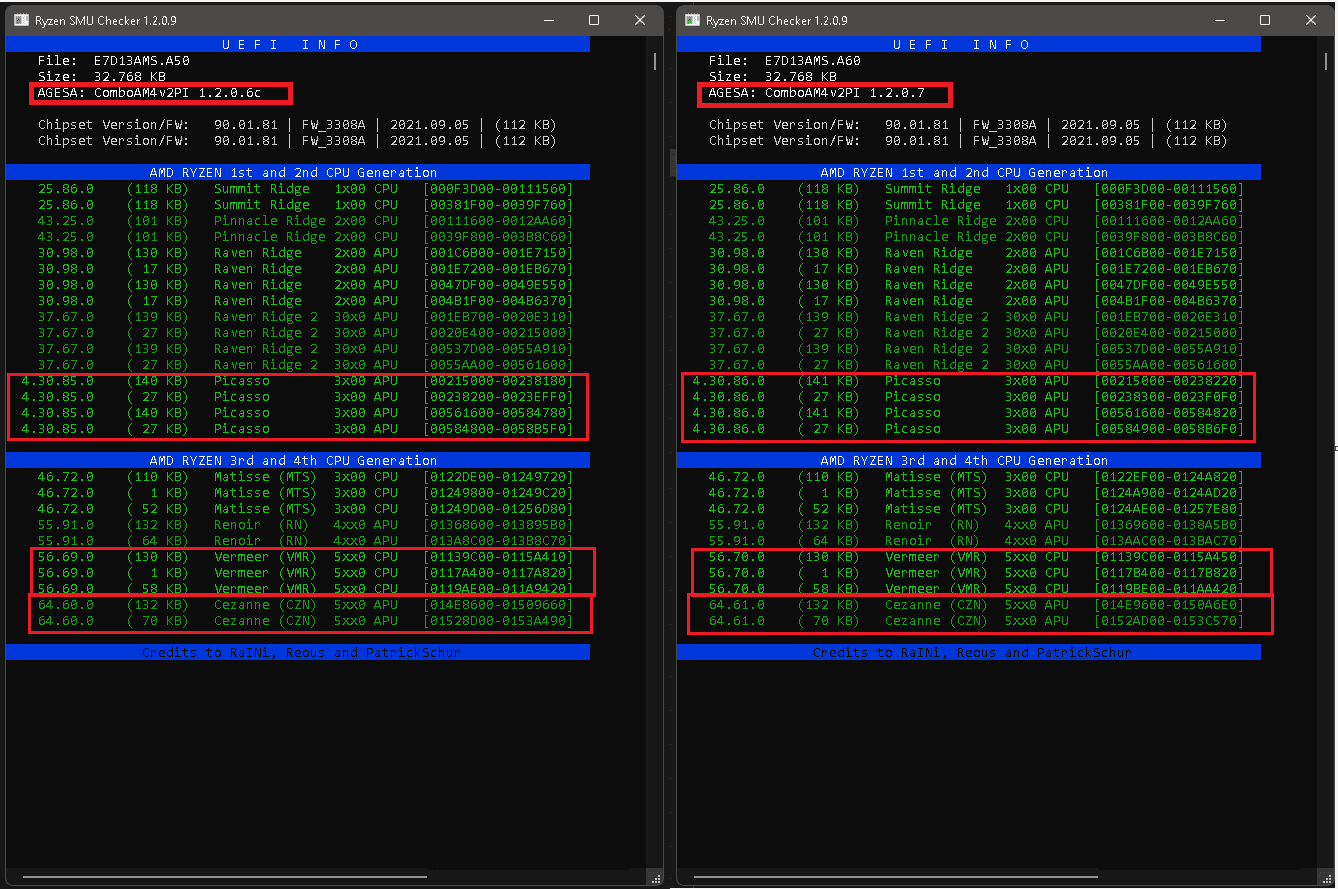Click Raven Ridge row [004B1F00-004B6370] in right window
This screenshot has width=1338, height=889.
[977, 301]
